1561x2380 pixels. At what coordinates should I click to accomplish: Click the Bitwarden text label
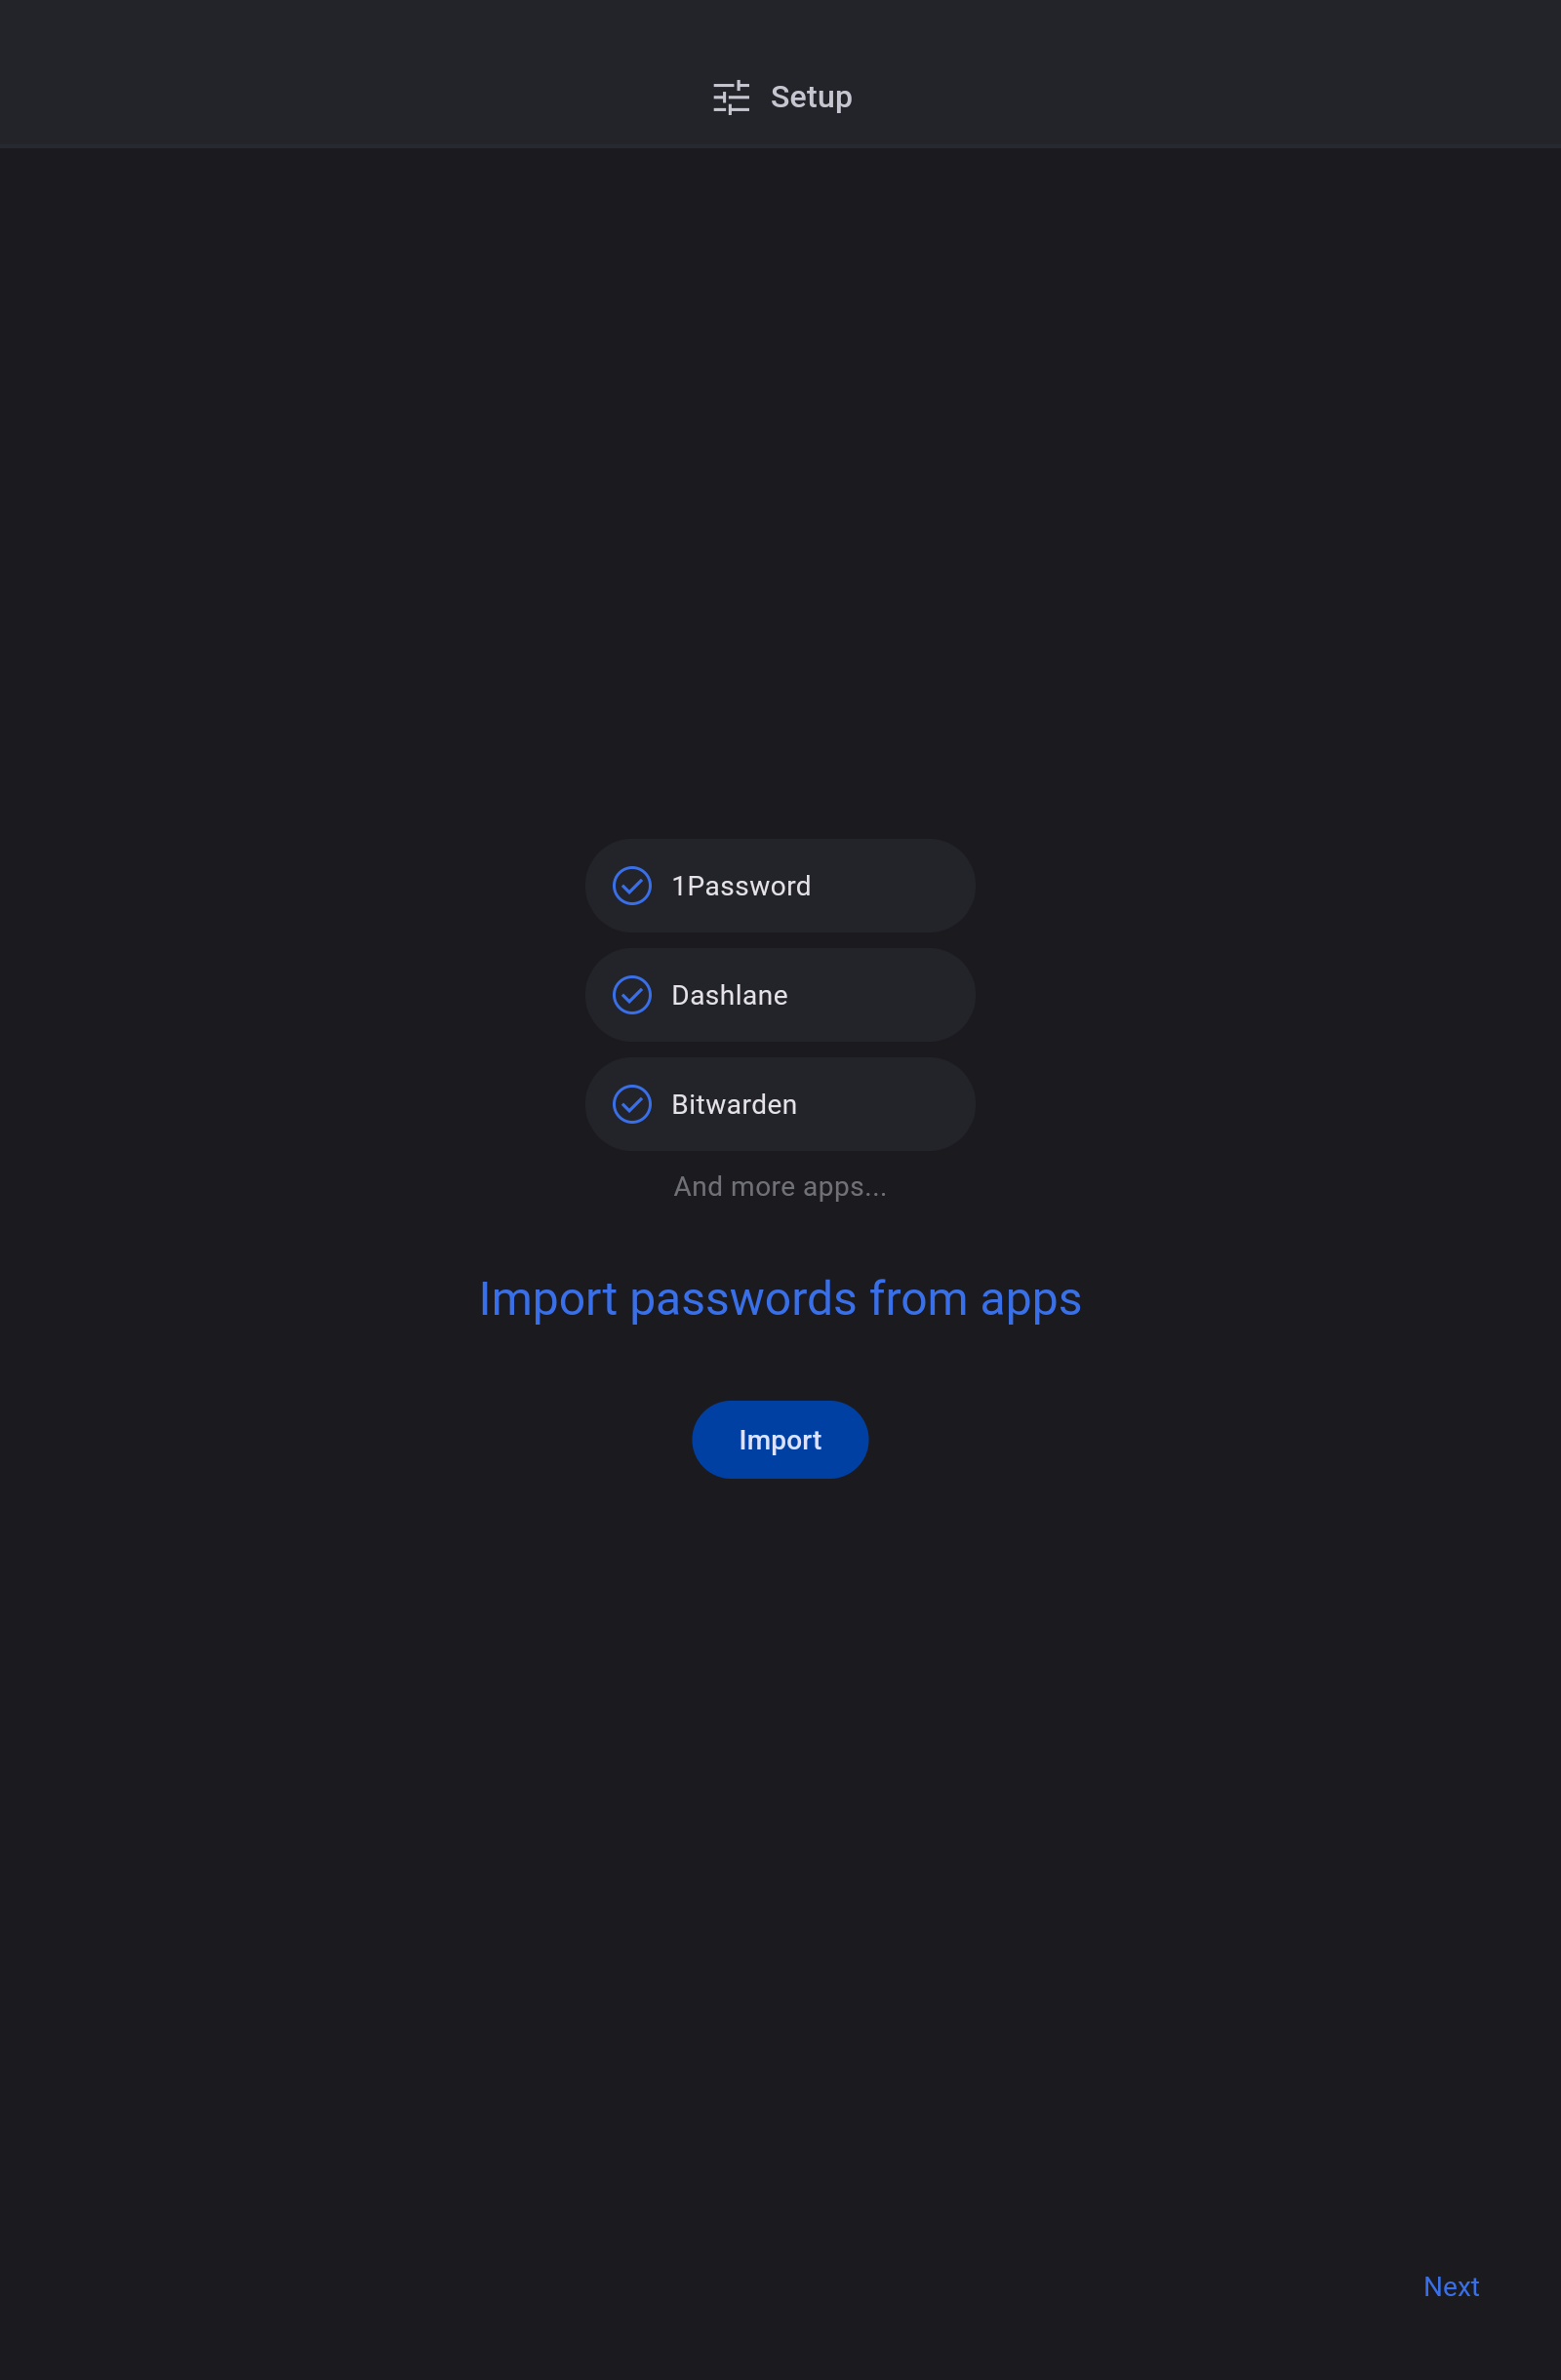tap(734, 1104)
